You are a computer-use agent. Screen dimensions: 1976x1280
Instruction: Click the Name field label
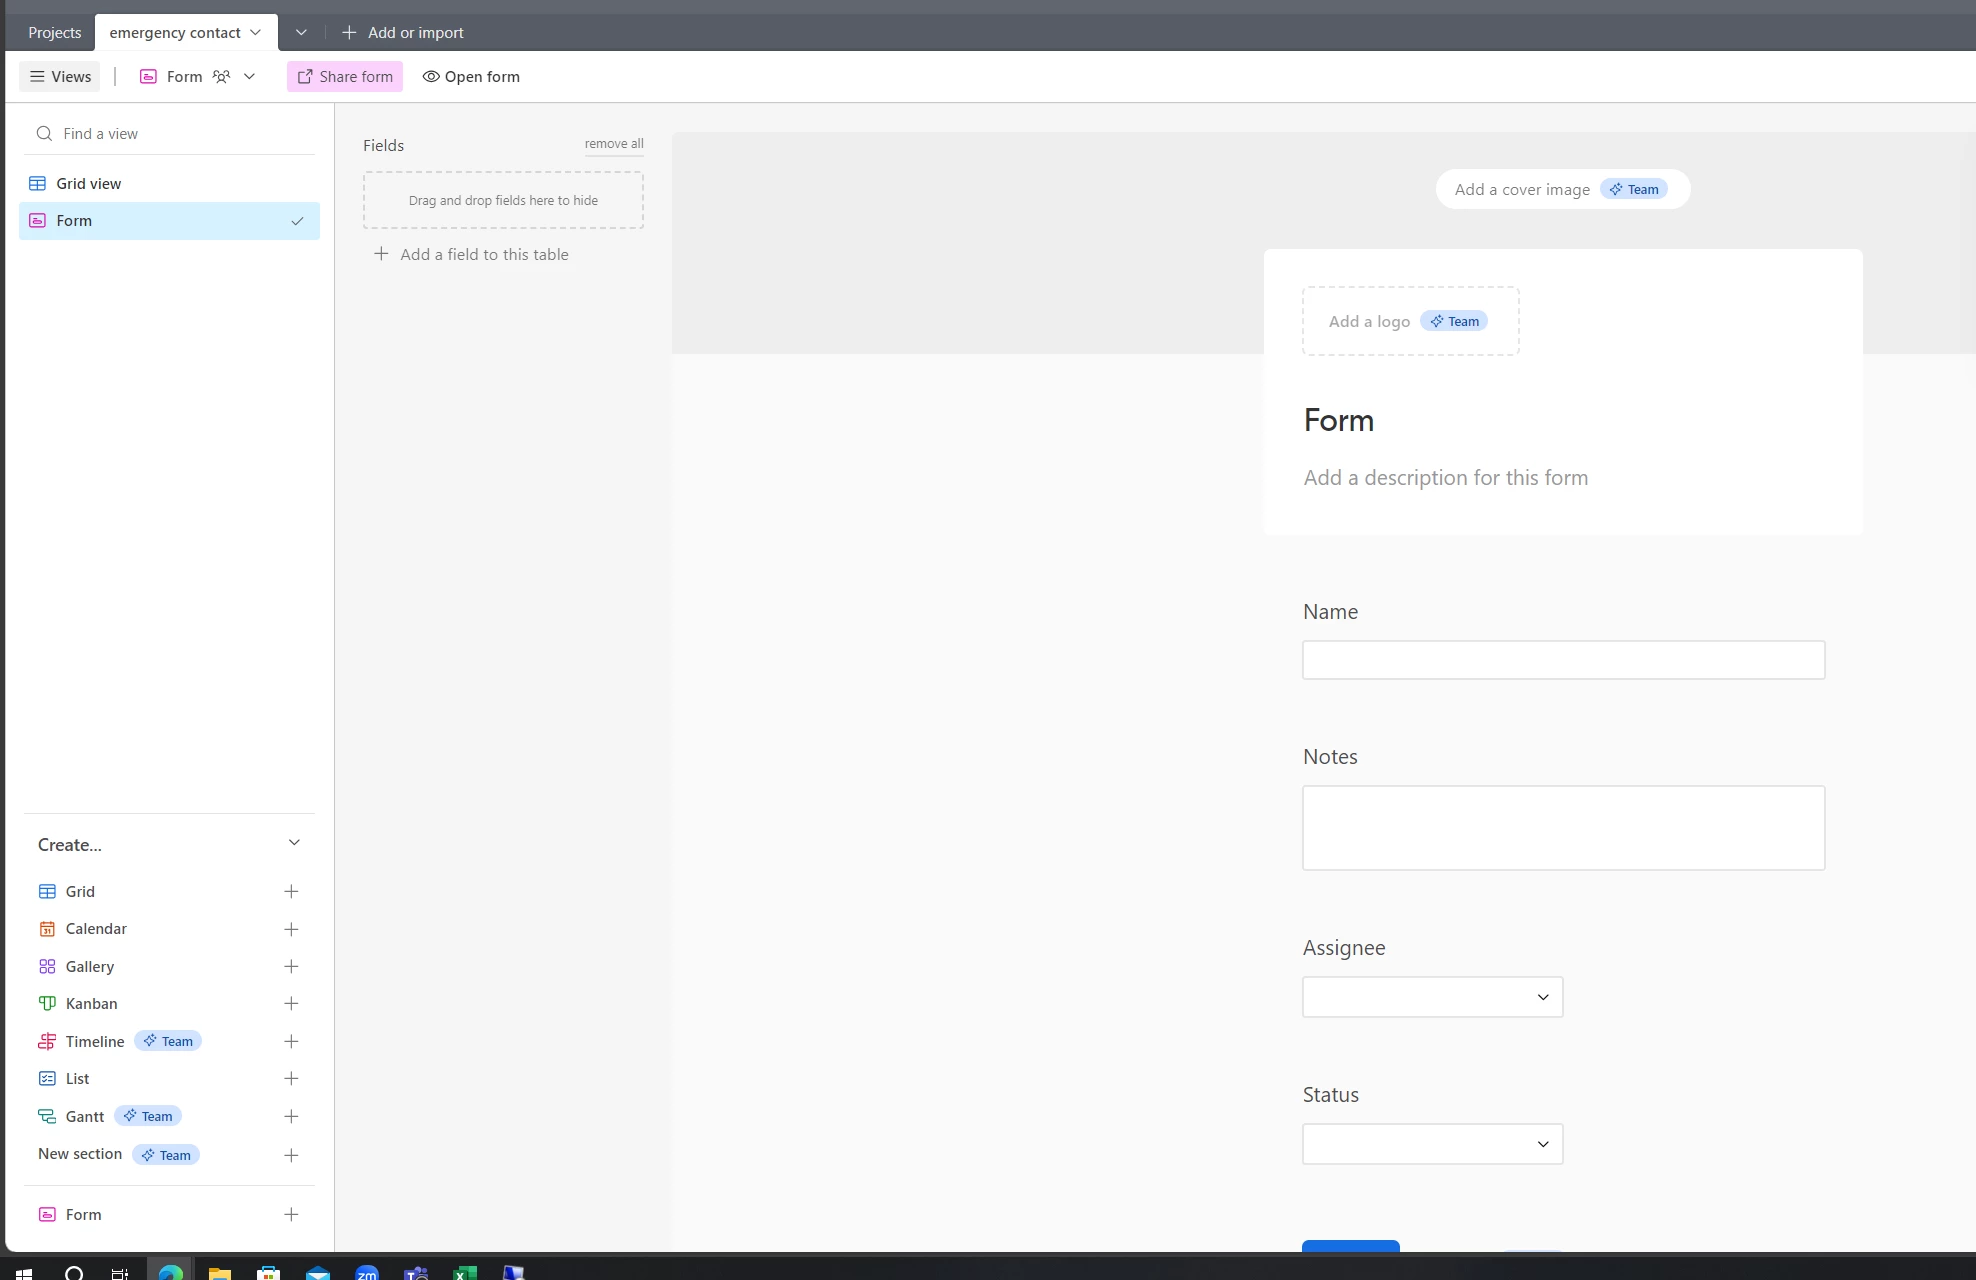tap(1330, 612)
